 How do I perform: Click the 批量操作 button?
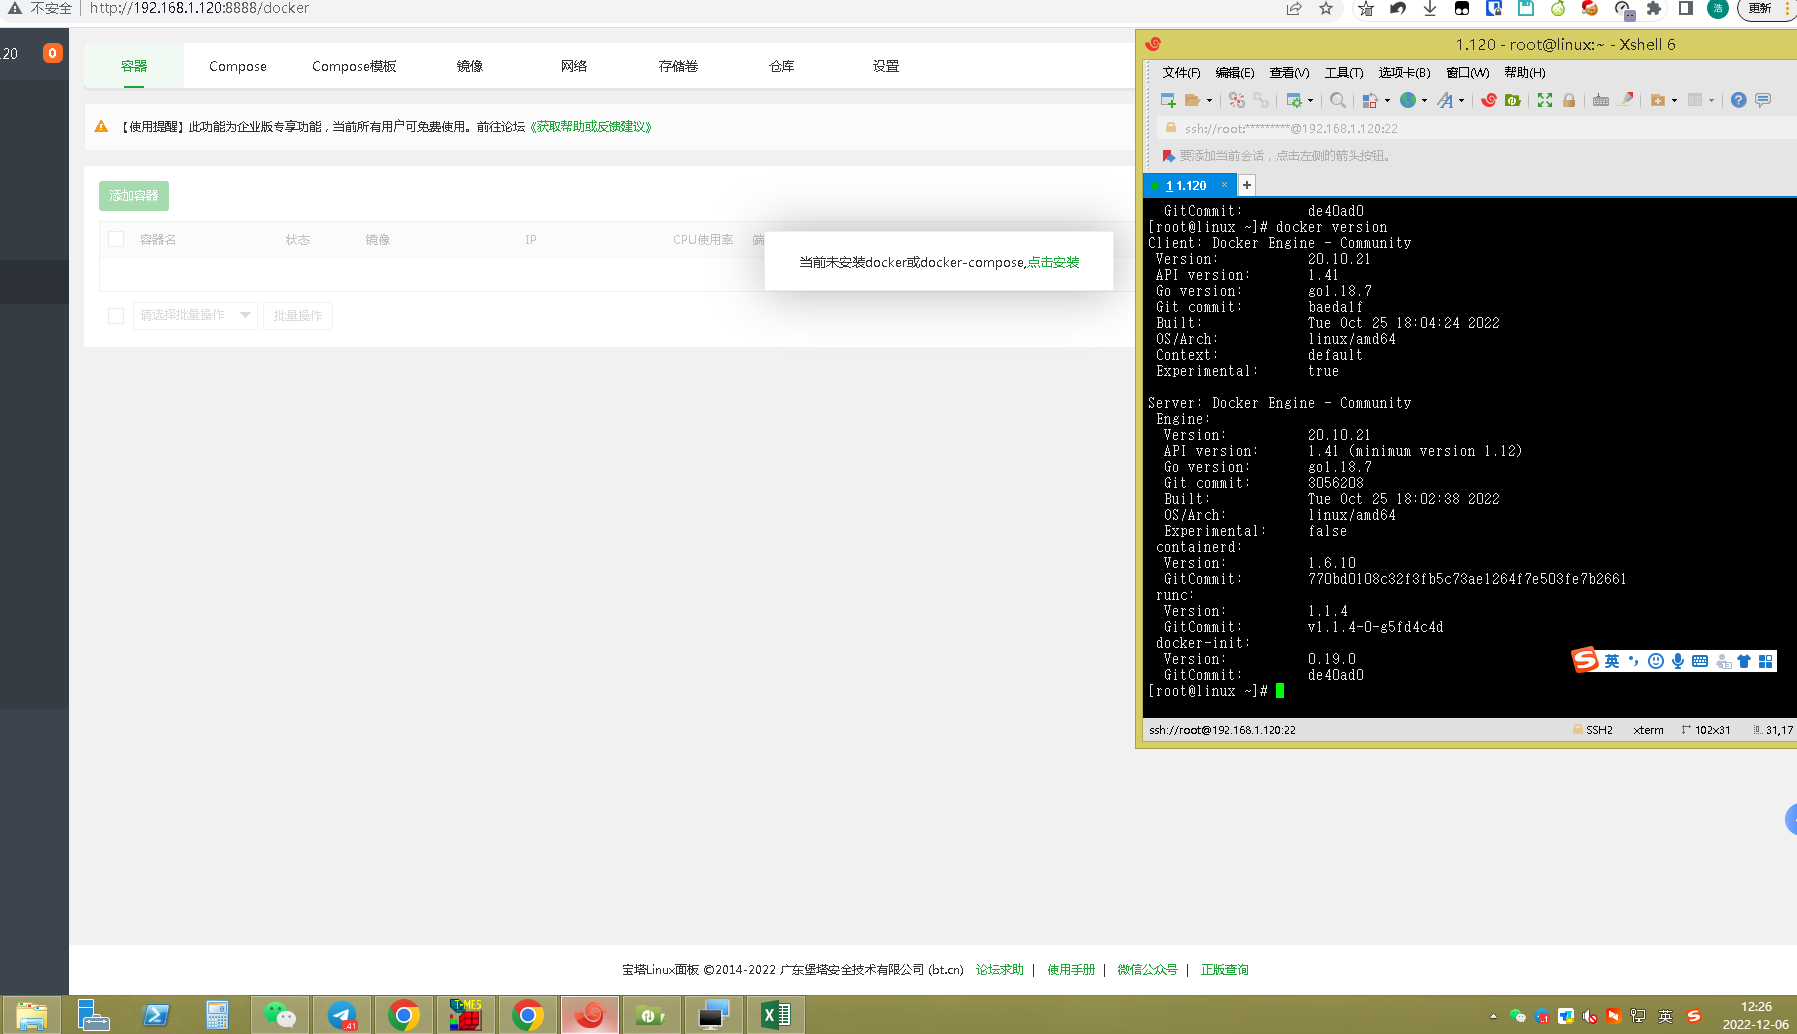tap(298, 316)
